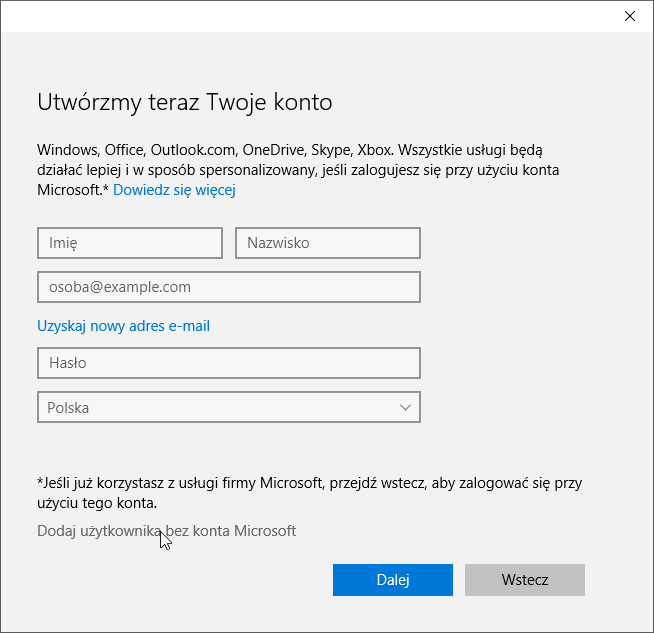The height and width of the screenshot is (633, 654).
Task: Activate the Hasło password field
Action: [x=229, y=363]
